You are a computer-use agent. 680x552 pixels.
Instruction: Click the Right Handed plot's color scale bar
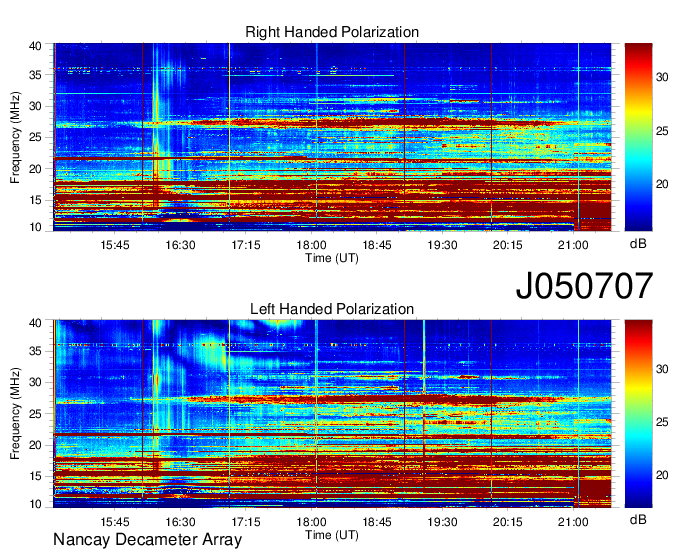tap(638, 137)
